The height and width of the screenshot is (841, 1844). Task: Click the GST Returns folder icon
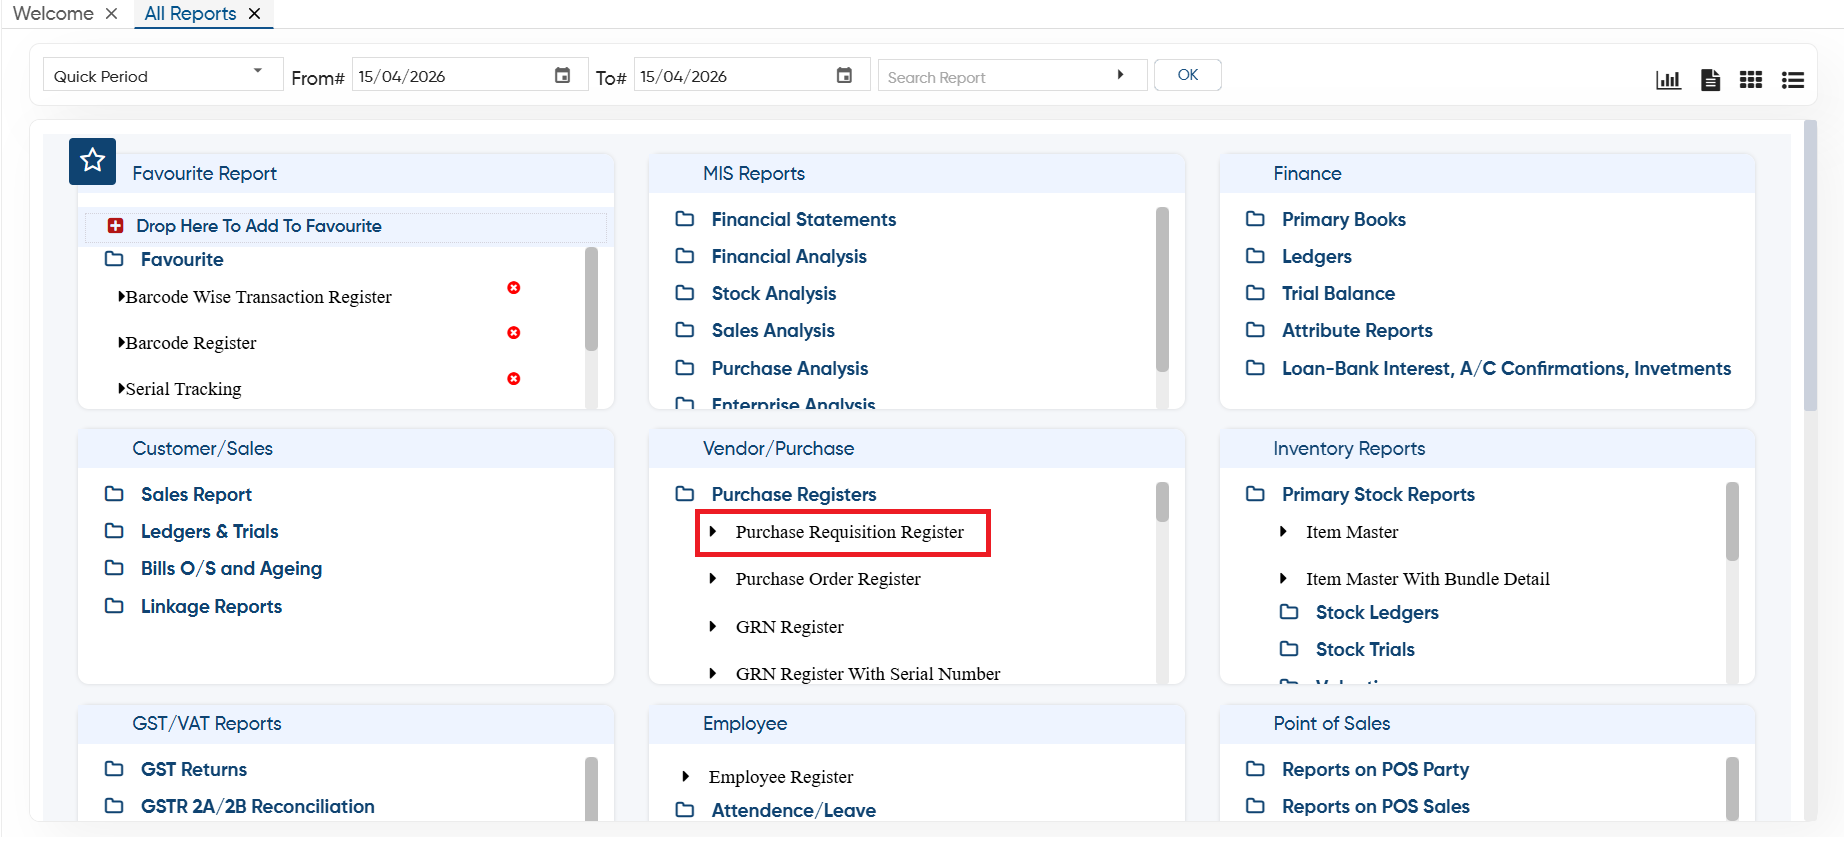(x=114, y=769)
